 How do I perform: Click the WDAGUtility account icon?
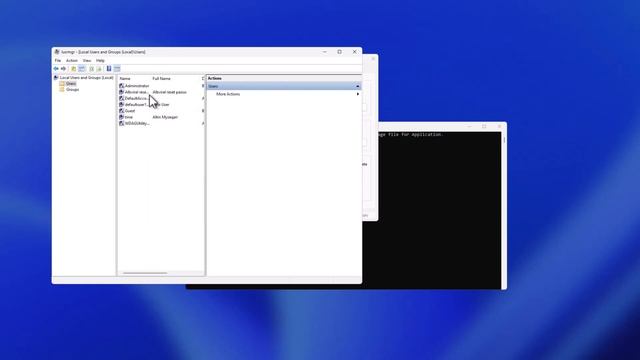[121, 123]
